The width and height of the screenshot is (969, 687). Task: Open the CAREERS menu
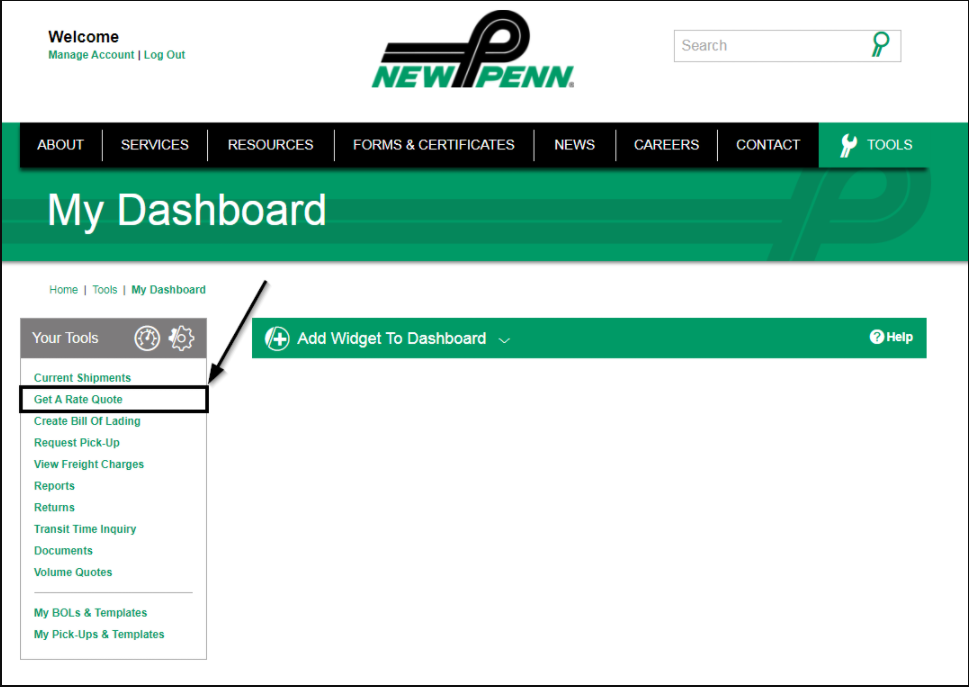click(666, 145)
